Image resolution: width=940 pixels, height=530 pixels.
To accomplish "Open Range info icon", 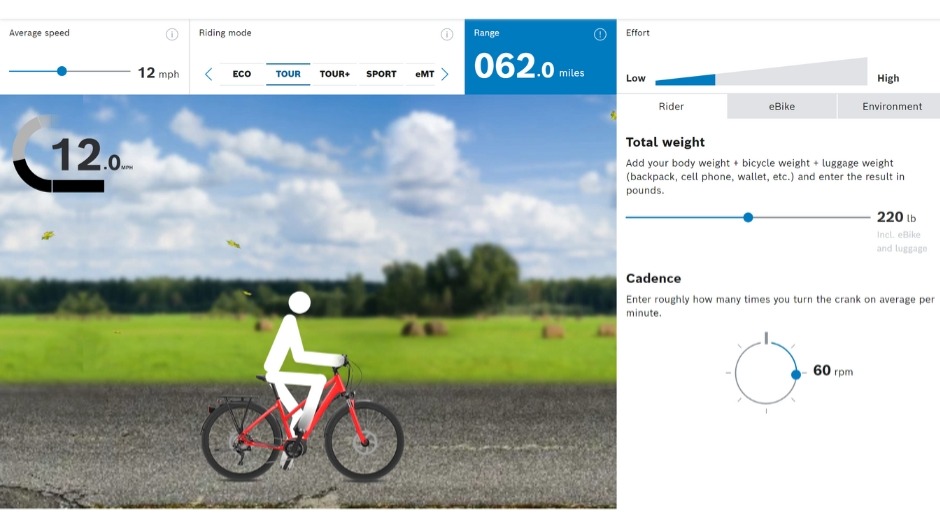I will pyautogui.click(x=600, y=34).
